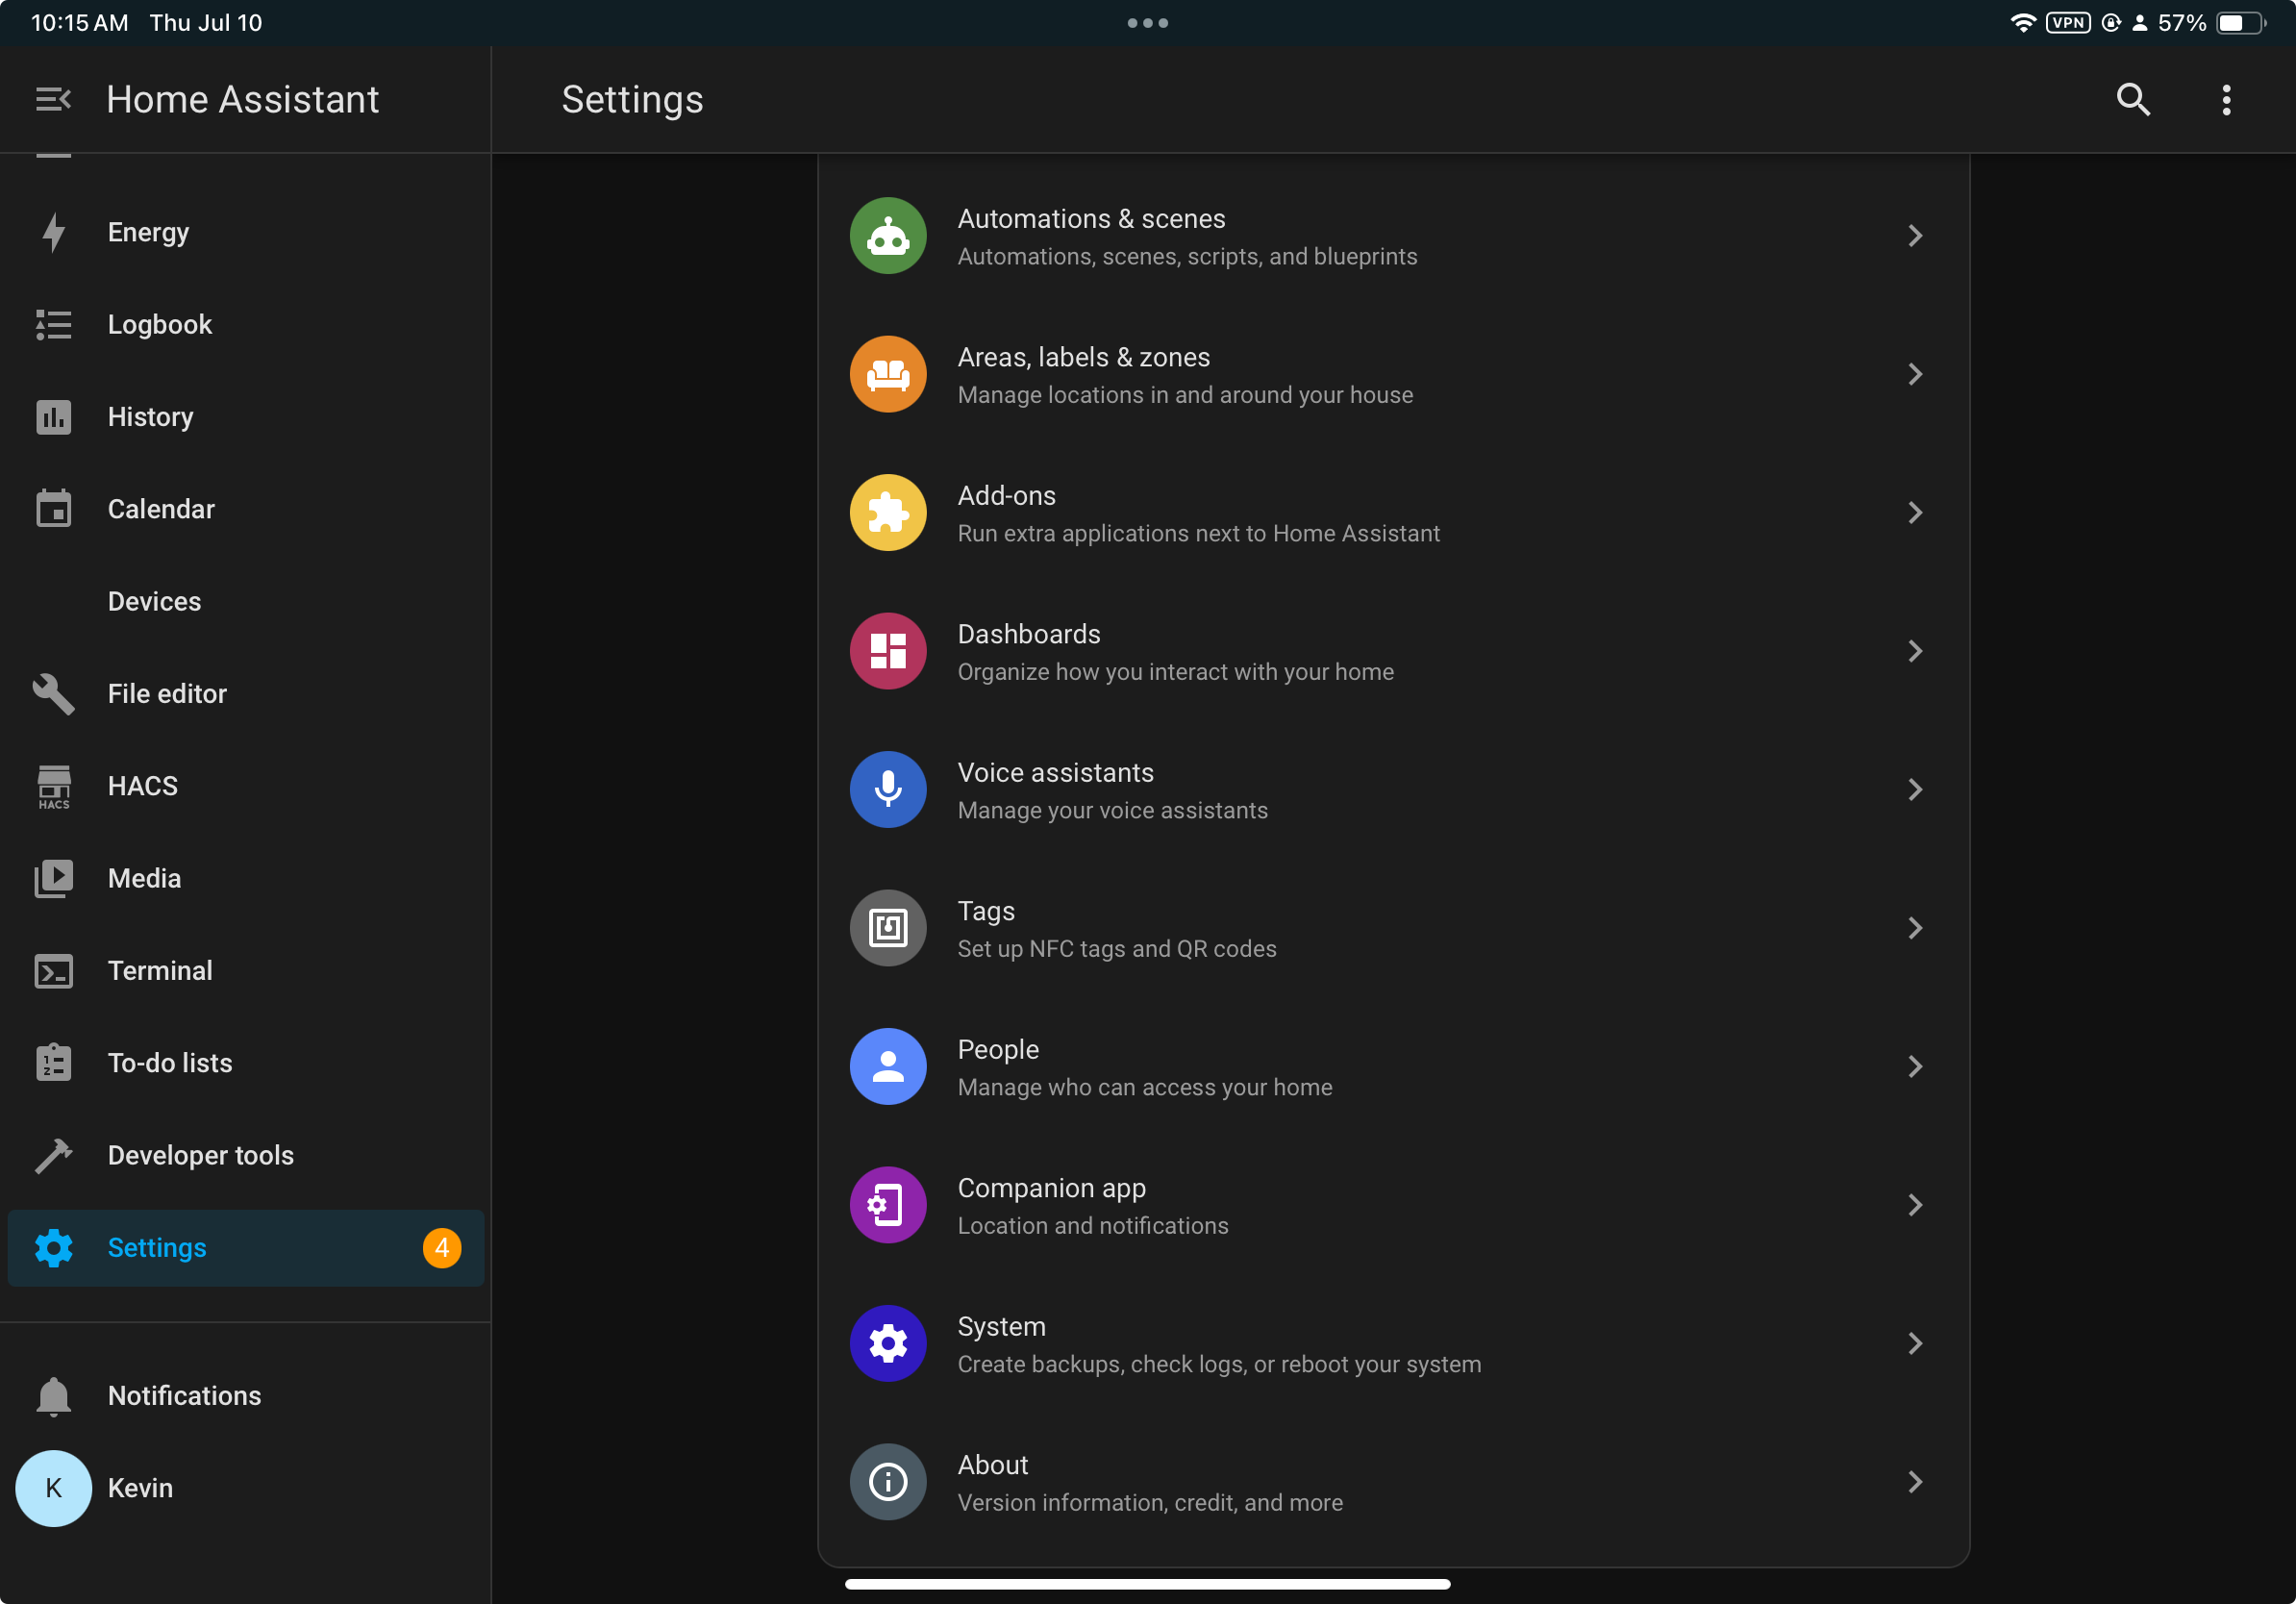Select the Tags QR code icon

coord(887,928)
